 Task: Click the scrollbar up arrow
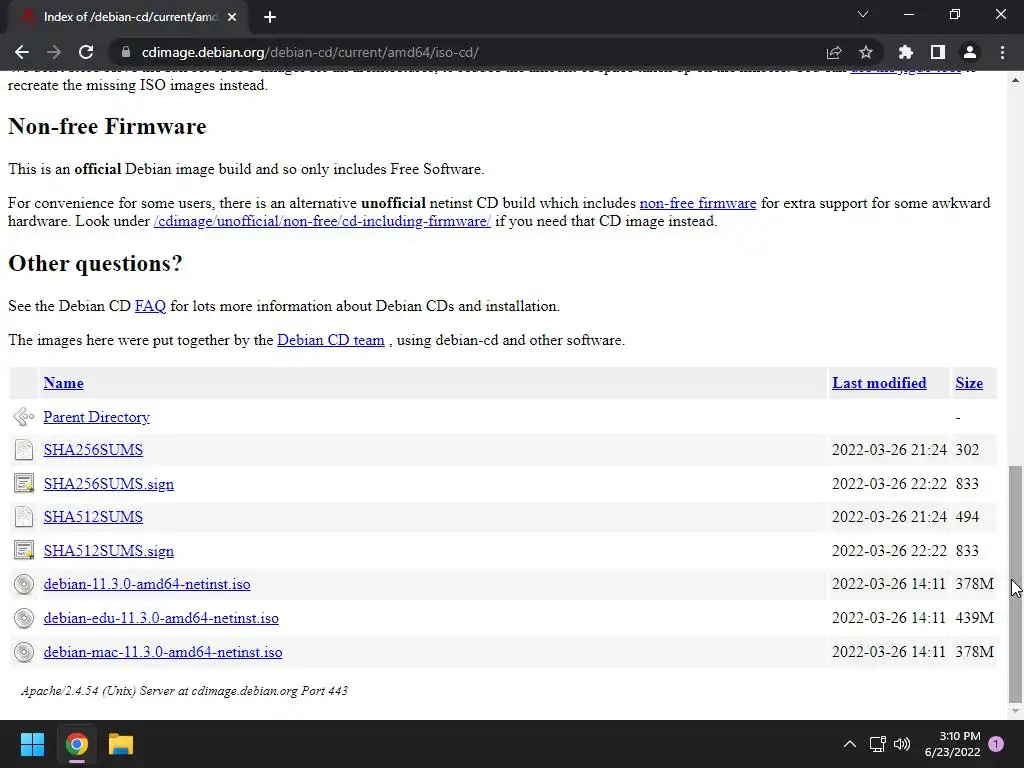click(1015, 80)
